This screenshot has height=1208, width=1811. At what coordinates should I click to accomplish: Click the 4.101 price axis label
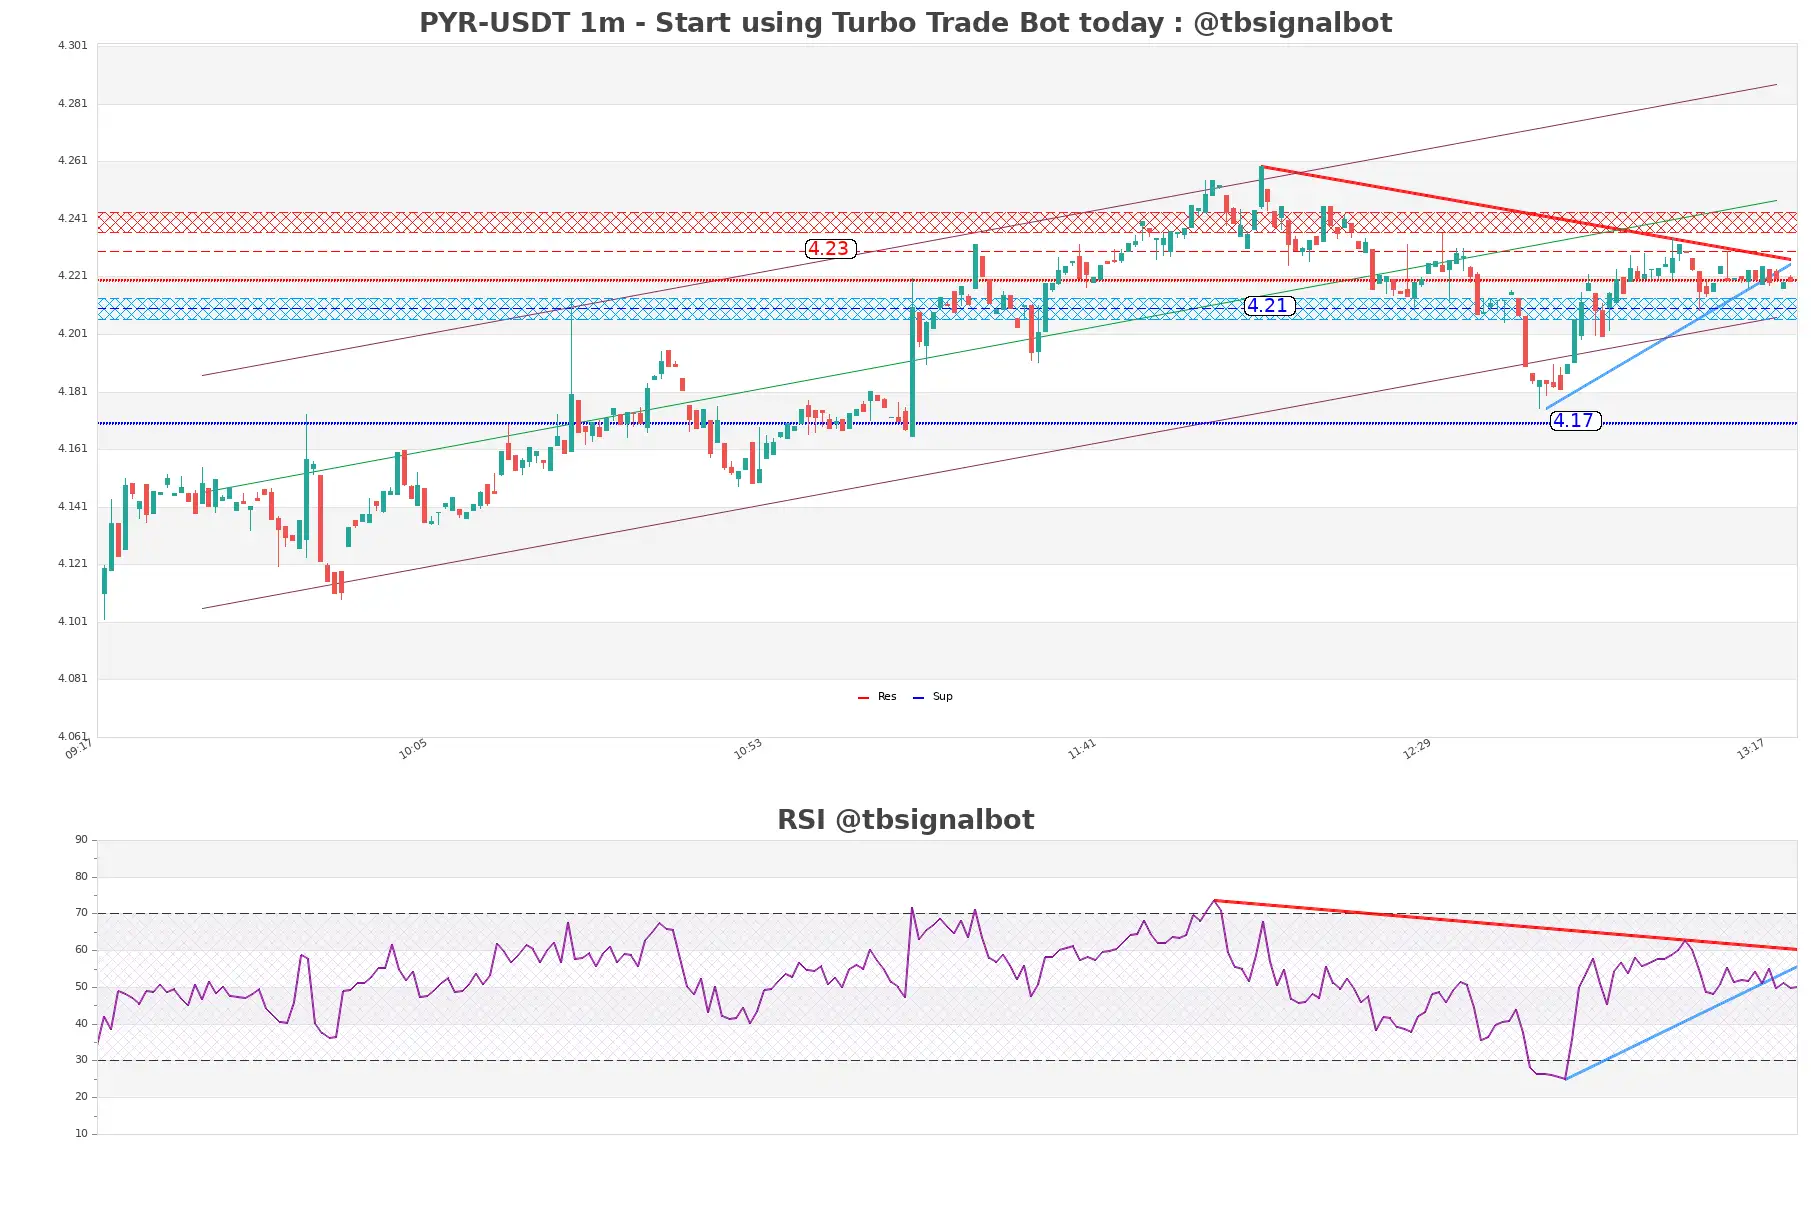[x=72, y=621]
